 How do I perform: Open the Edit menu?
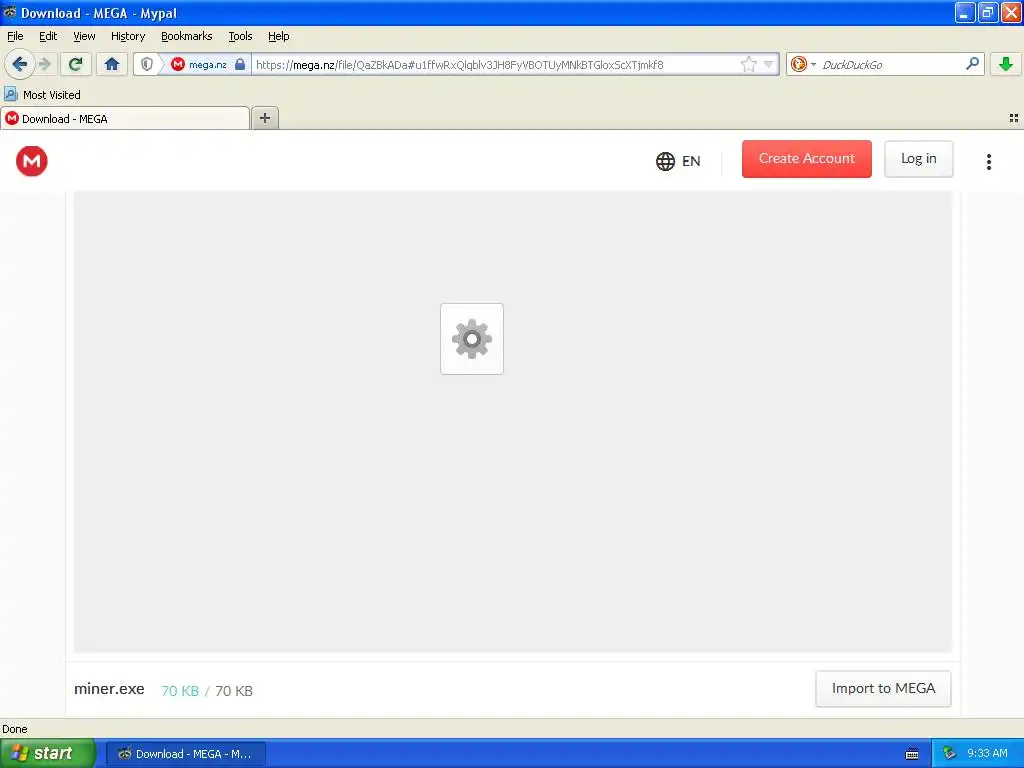48,36
